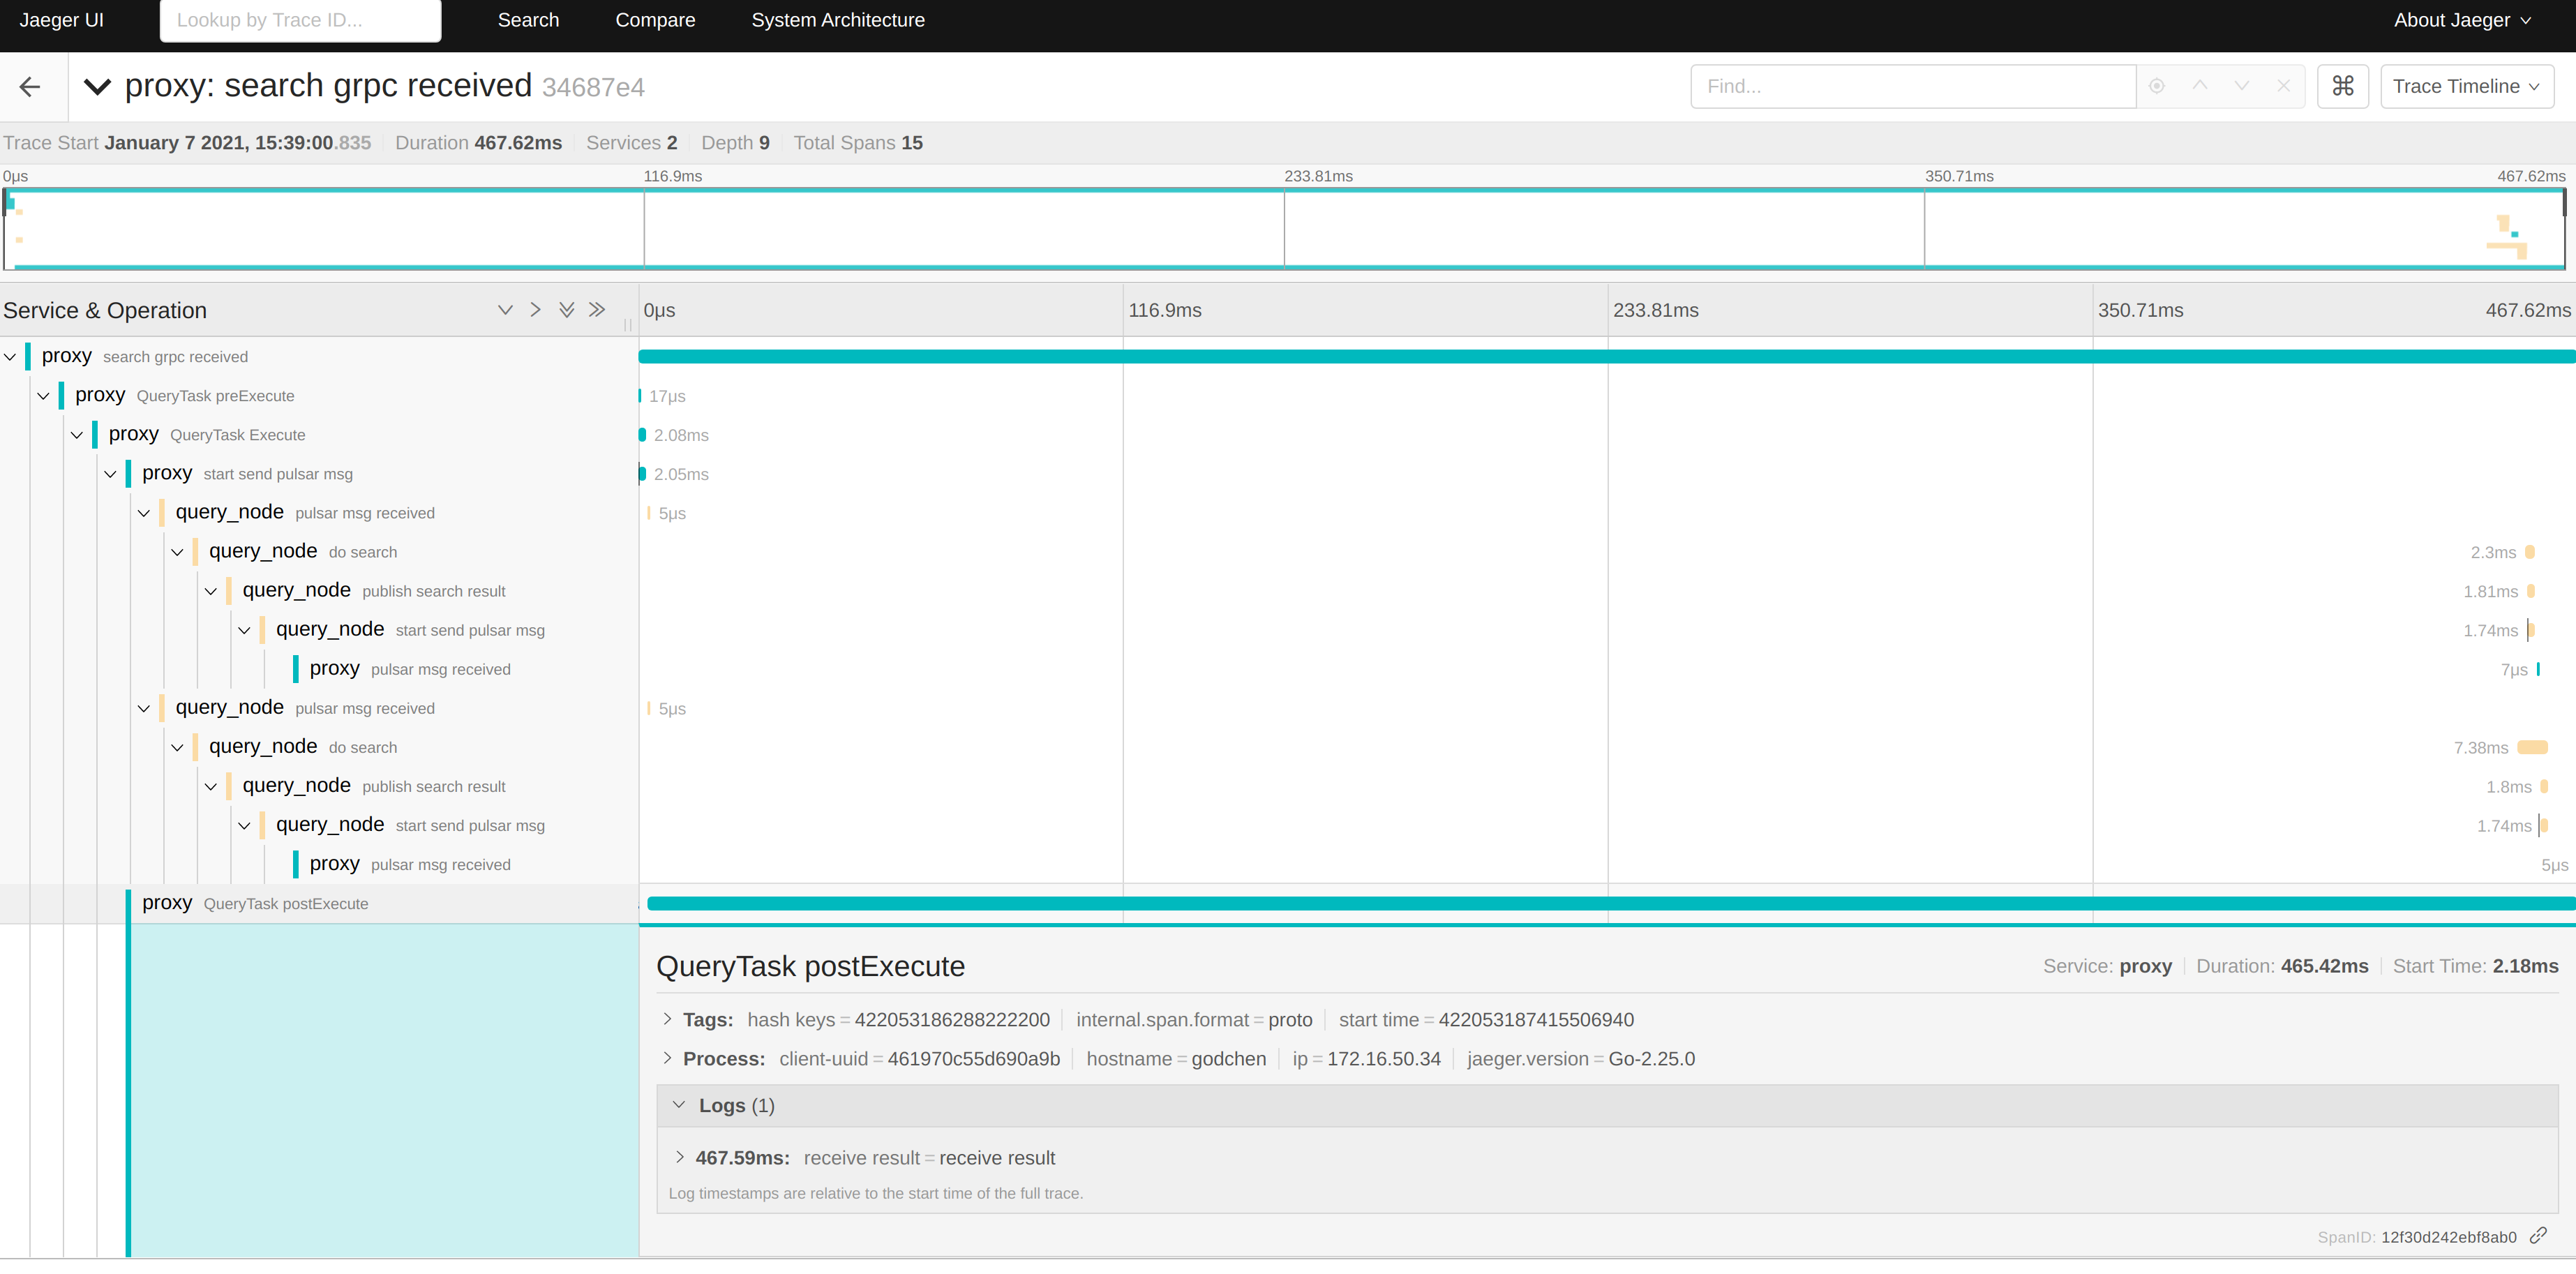This screenshot has width=2576, height=1274.
Task: Expand the Process row
Action: point(668,1058)
